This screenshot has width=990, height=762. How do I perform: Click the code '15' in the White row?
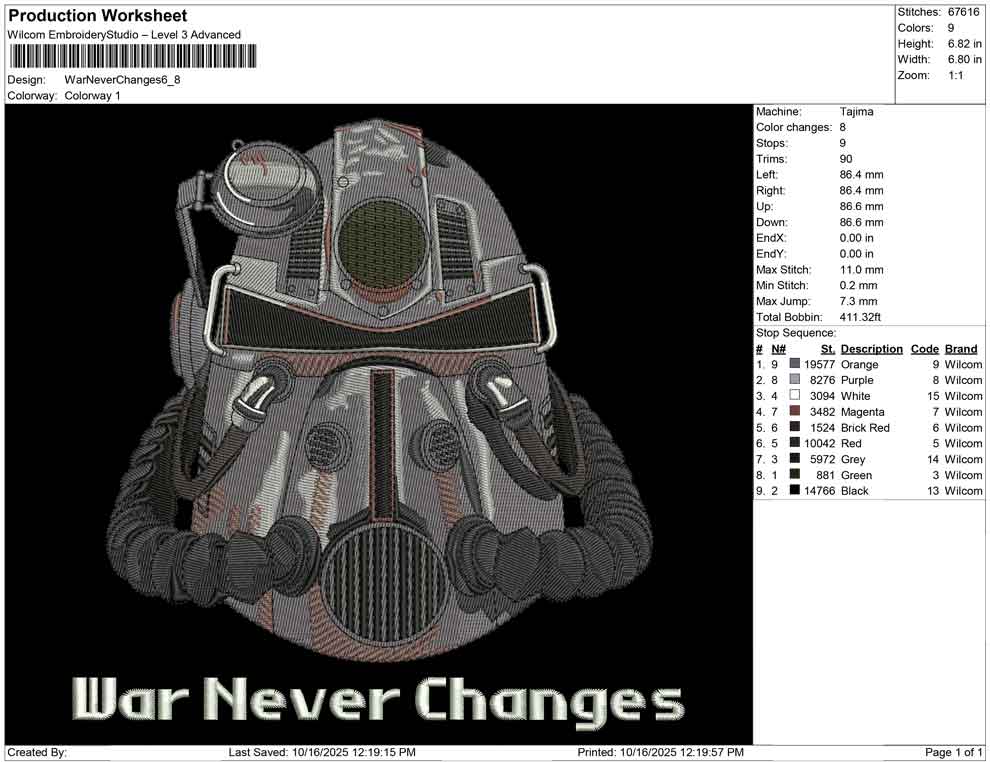(933, 396)
